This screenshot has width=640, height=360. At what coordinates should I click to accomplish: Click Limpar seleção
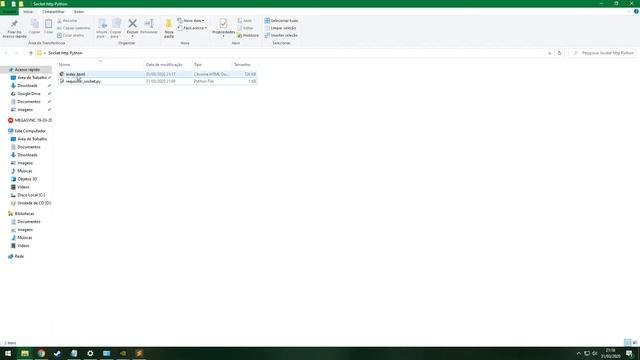click(x=280, y=28)
